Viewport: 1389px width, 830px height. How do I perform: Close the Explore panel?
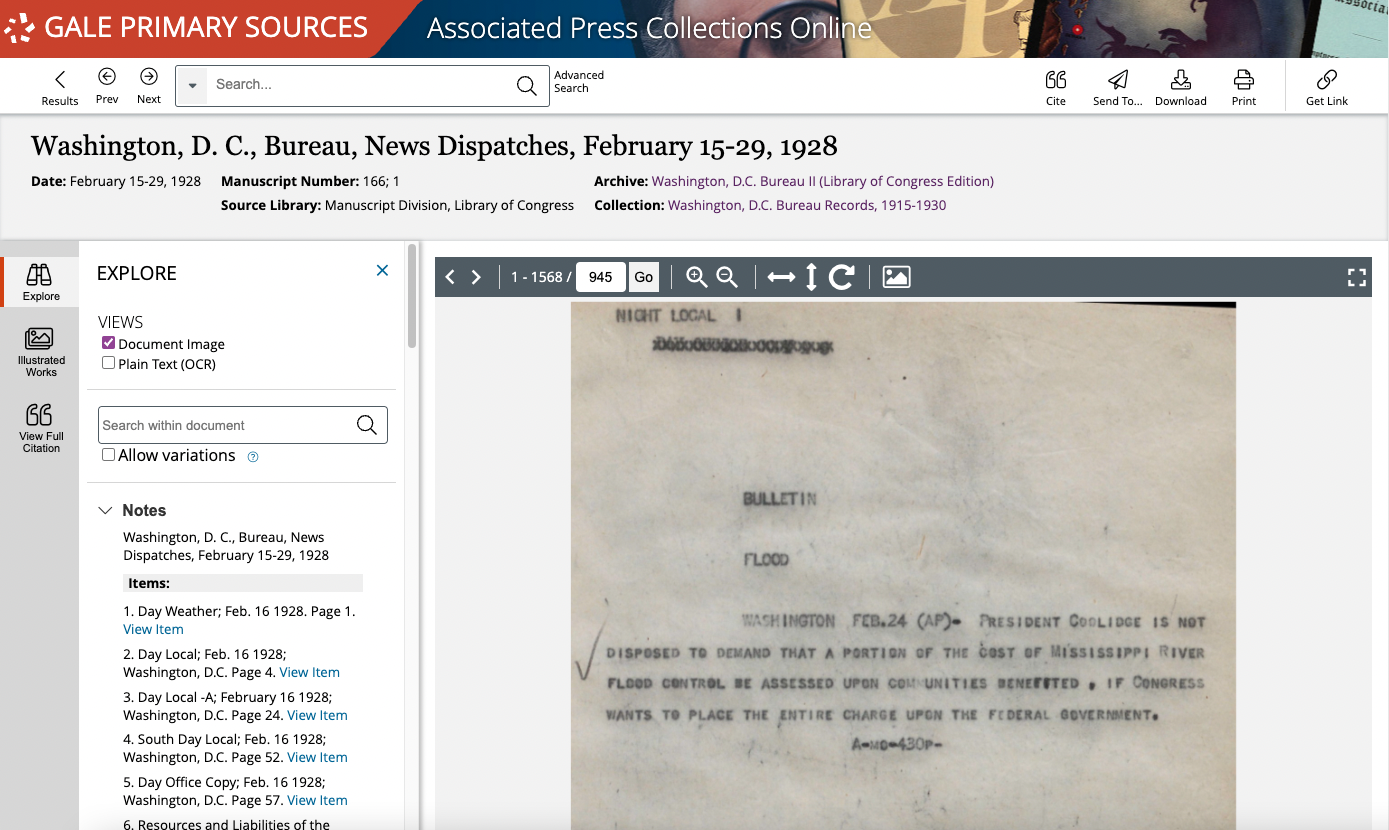coord(382,270)
